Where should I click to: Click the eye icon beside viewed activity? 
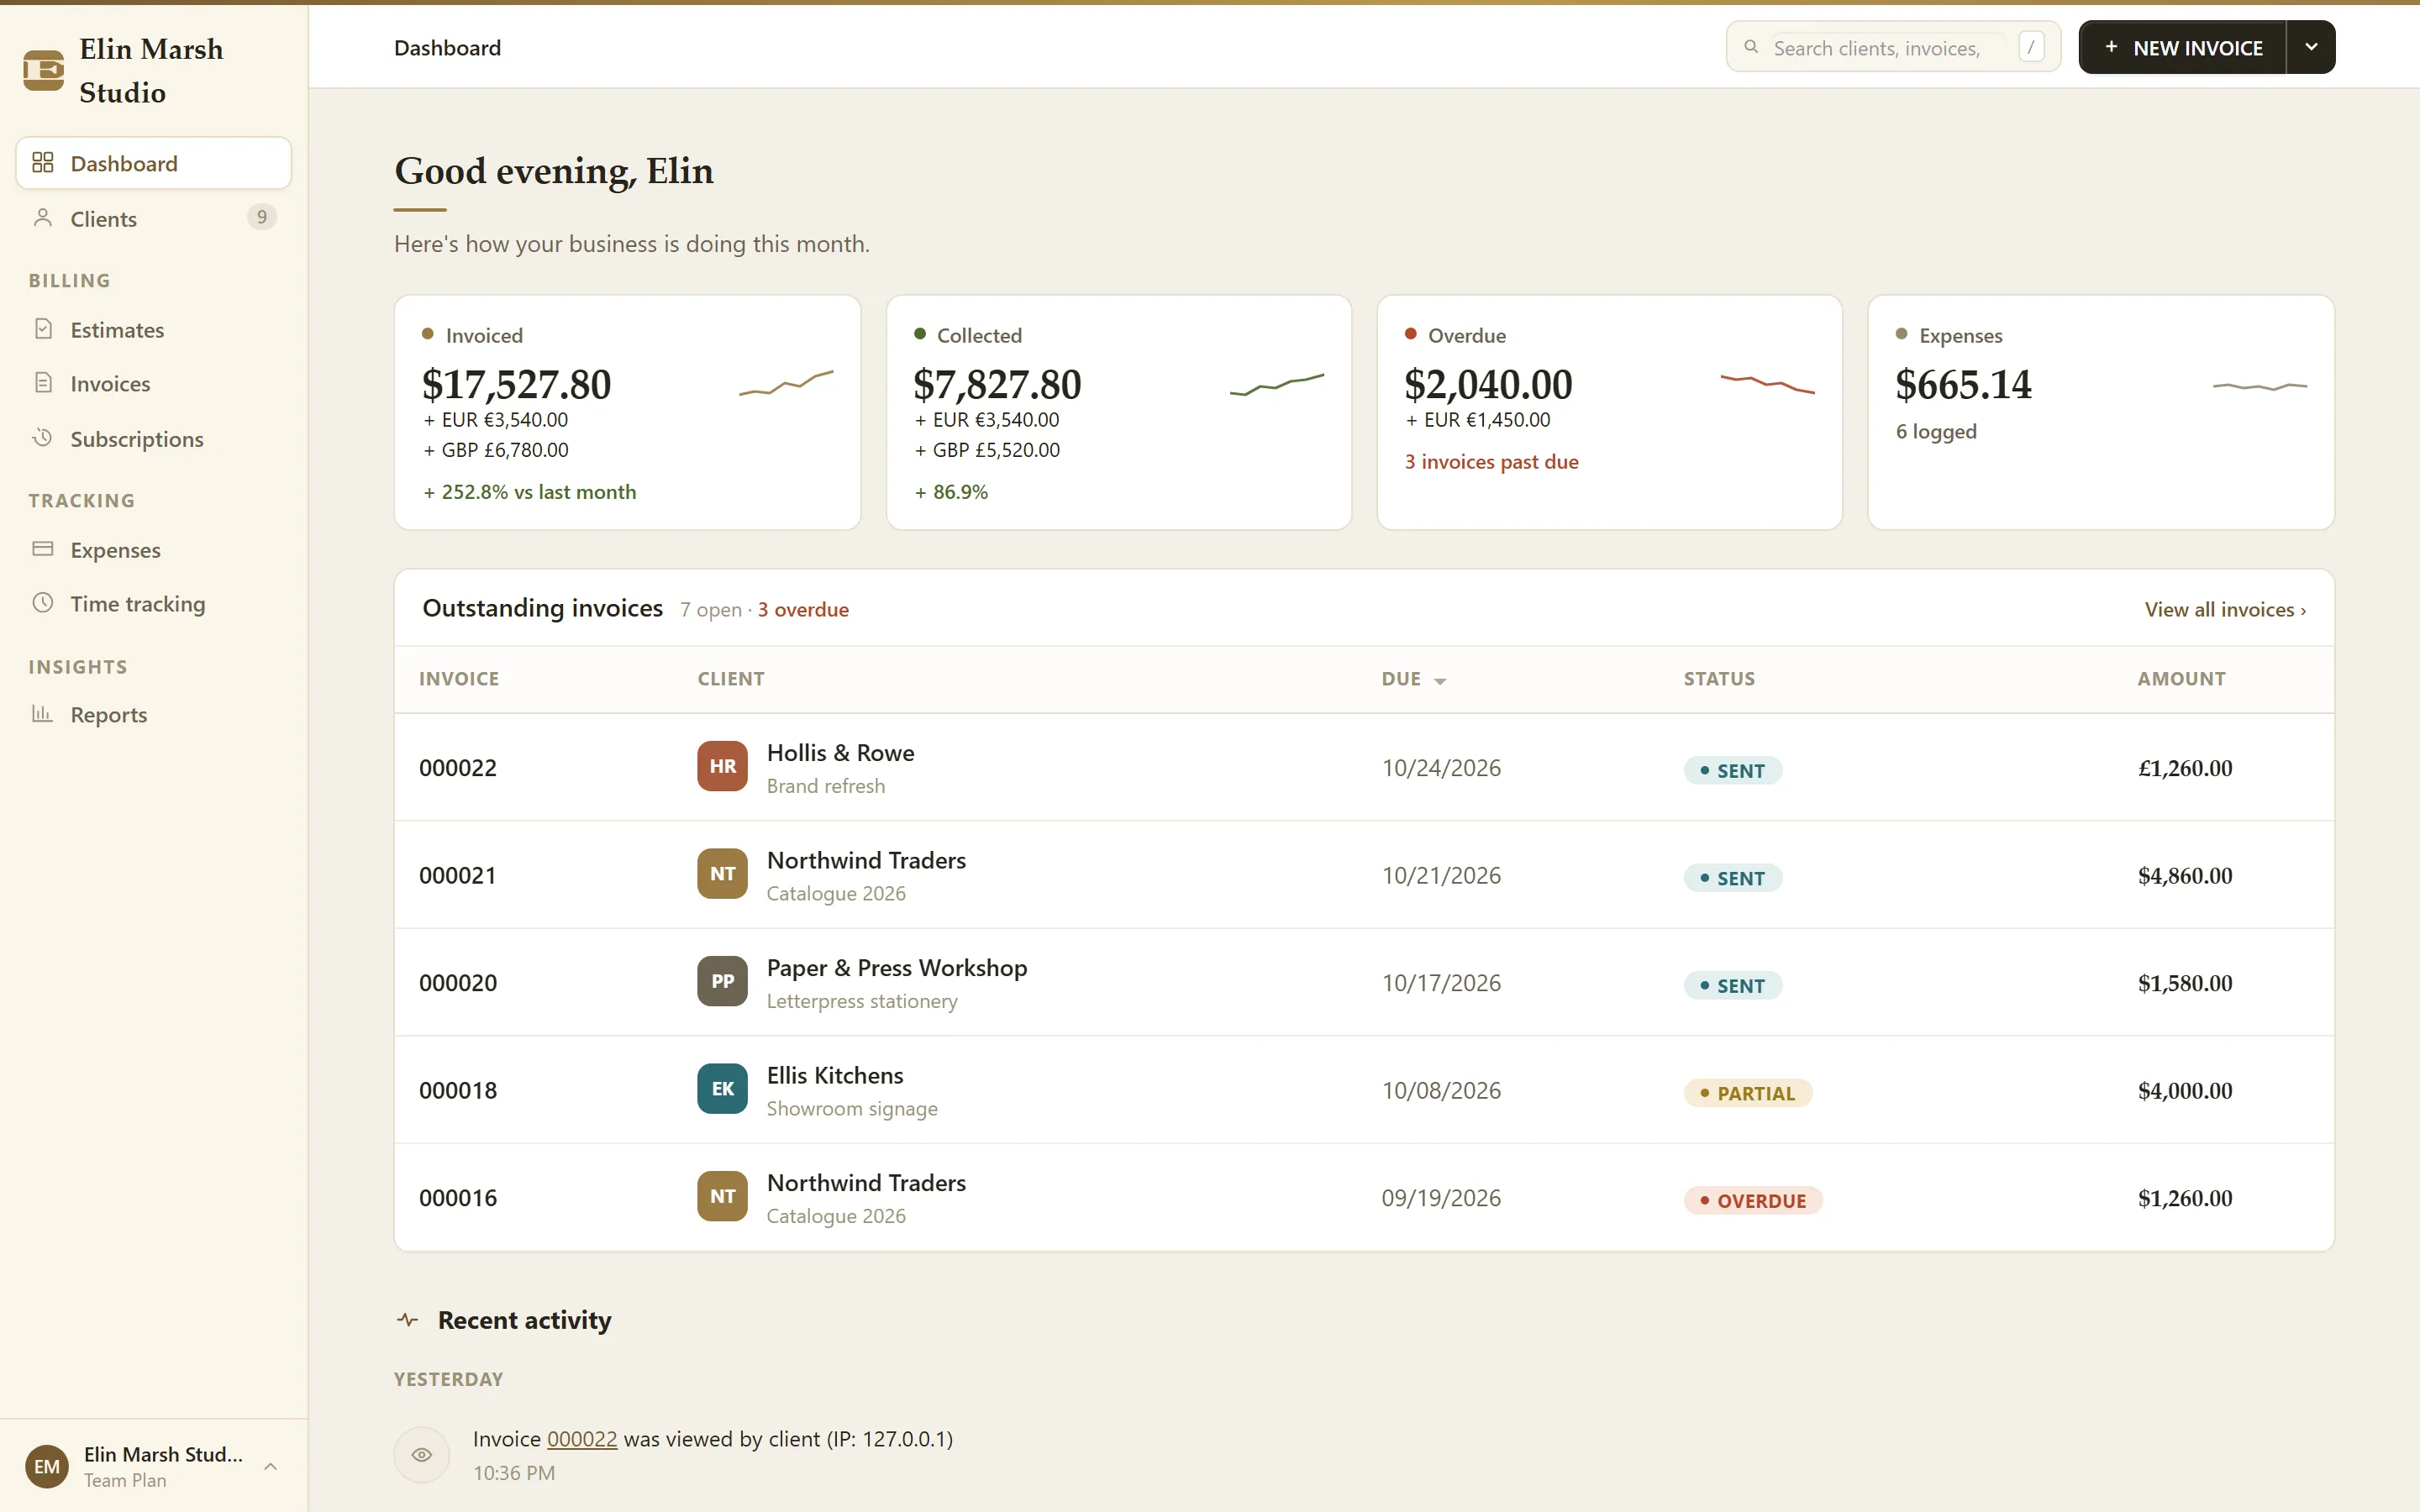[x=422, y=1455]
